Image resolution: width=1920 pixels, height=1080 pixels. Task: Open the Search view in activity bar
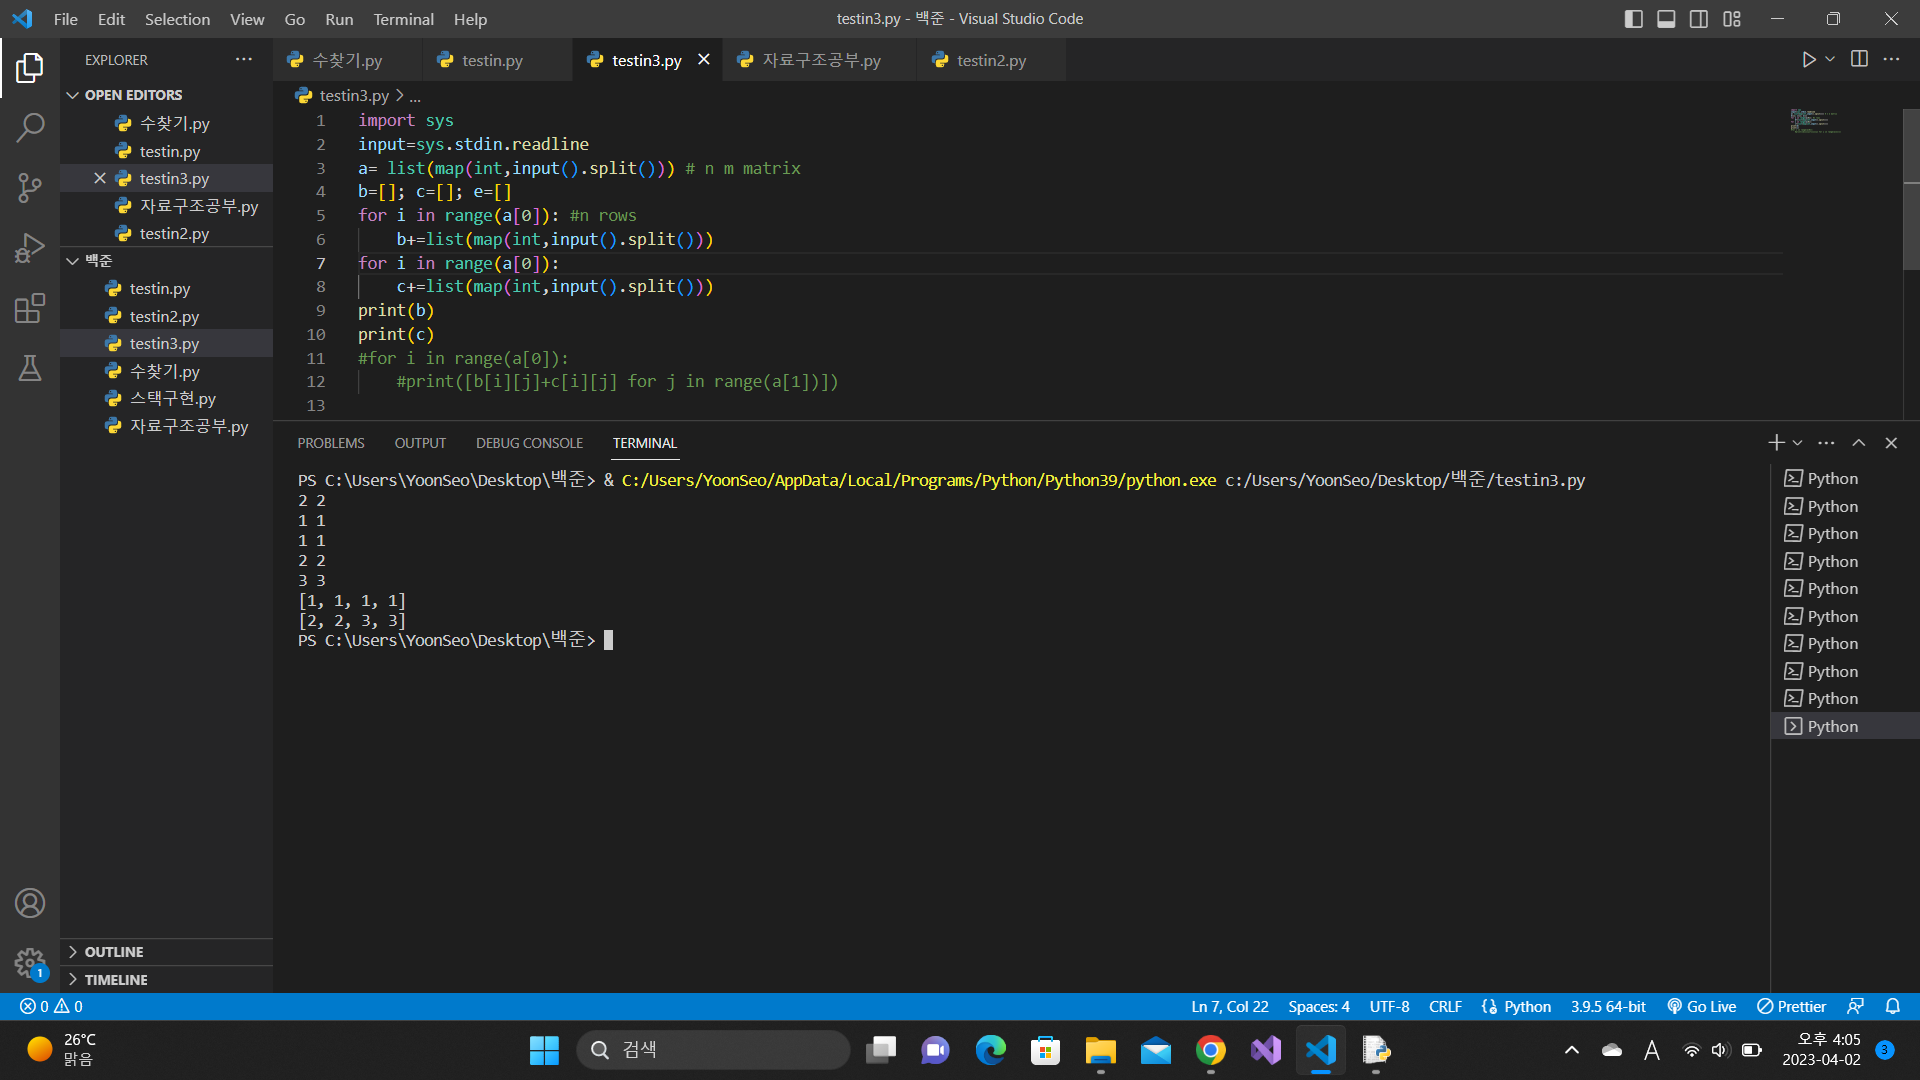(30, 127)
